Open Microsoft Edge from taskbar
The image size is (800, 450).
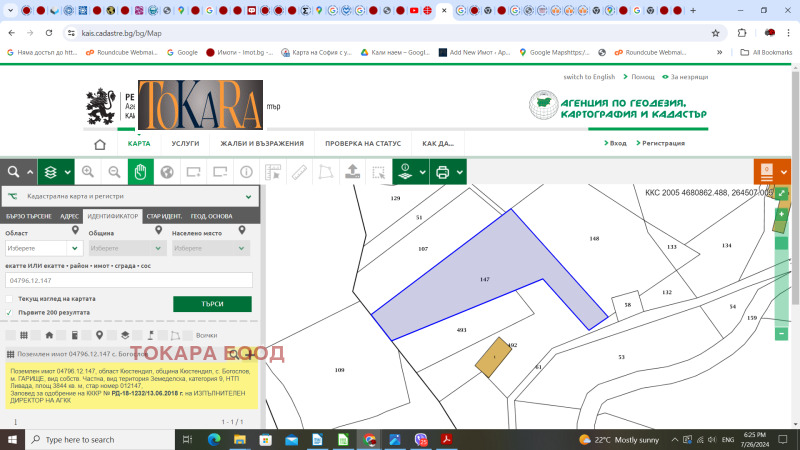pyautogui.click(x=213, y=439)
